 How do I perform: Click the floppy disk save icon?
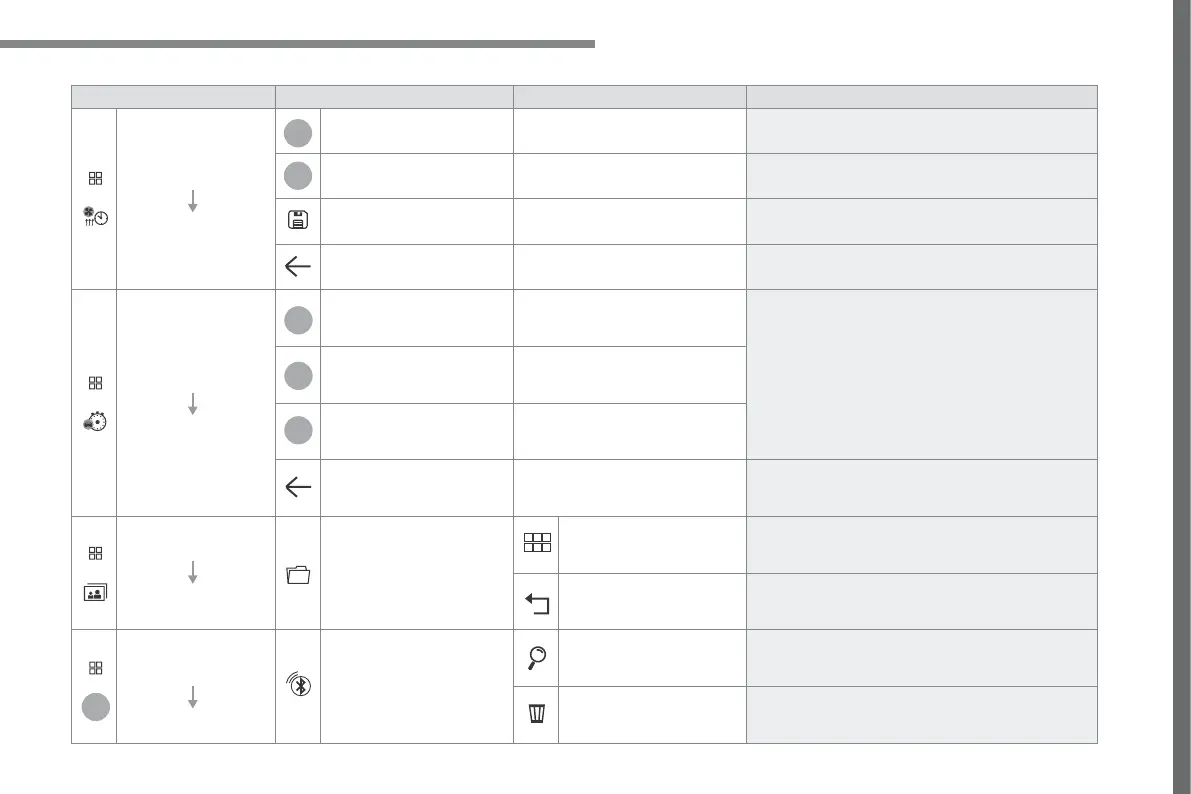point(298,221)
